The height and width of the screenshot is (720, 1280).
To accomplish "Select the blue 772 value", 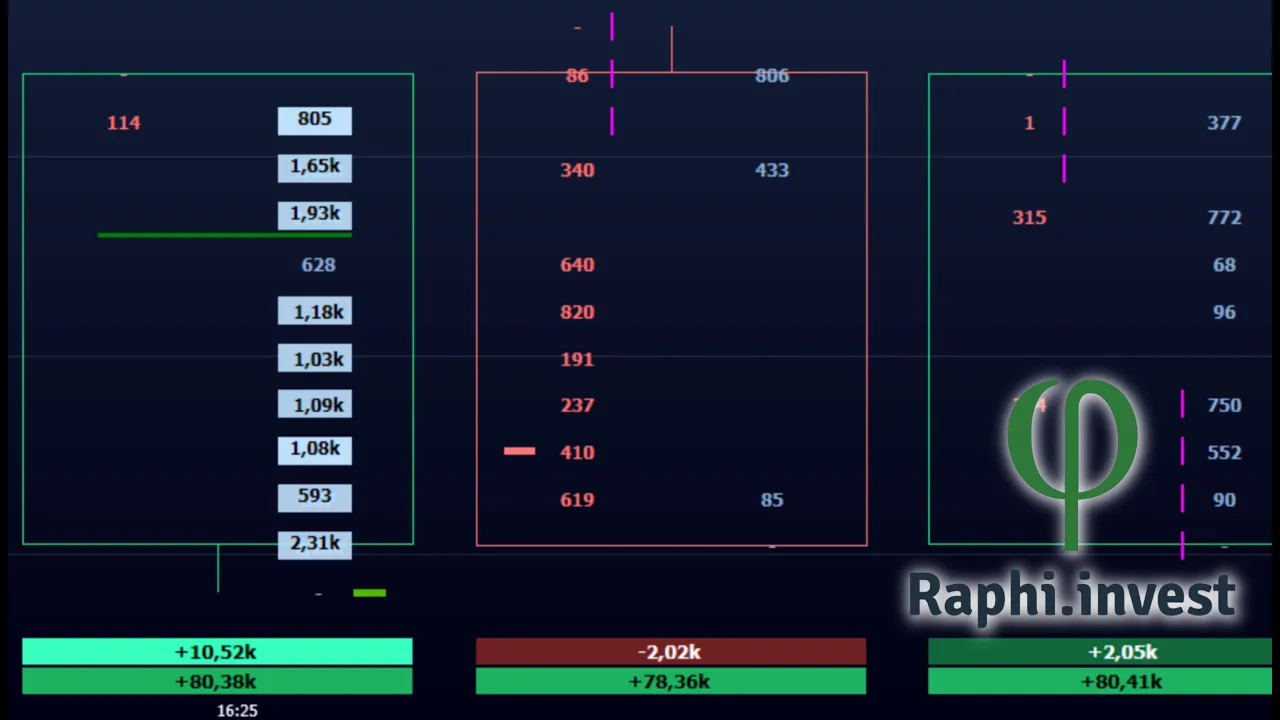I will click(x=1224, y=218).
